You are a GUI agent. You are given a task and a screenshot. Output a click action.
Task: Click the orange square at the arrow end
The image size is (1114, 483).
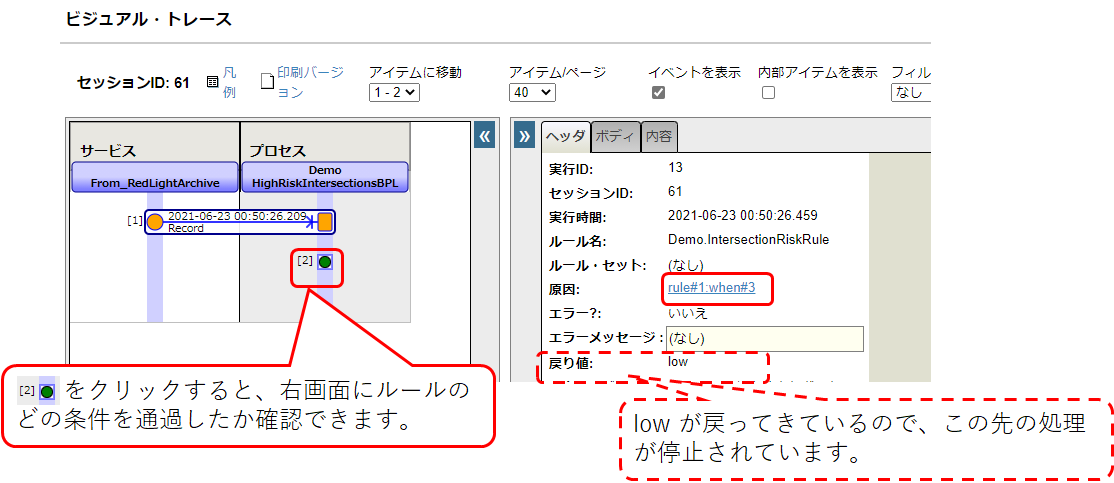point(325,221)
